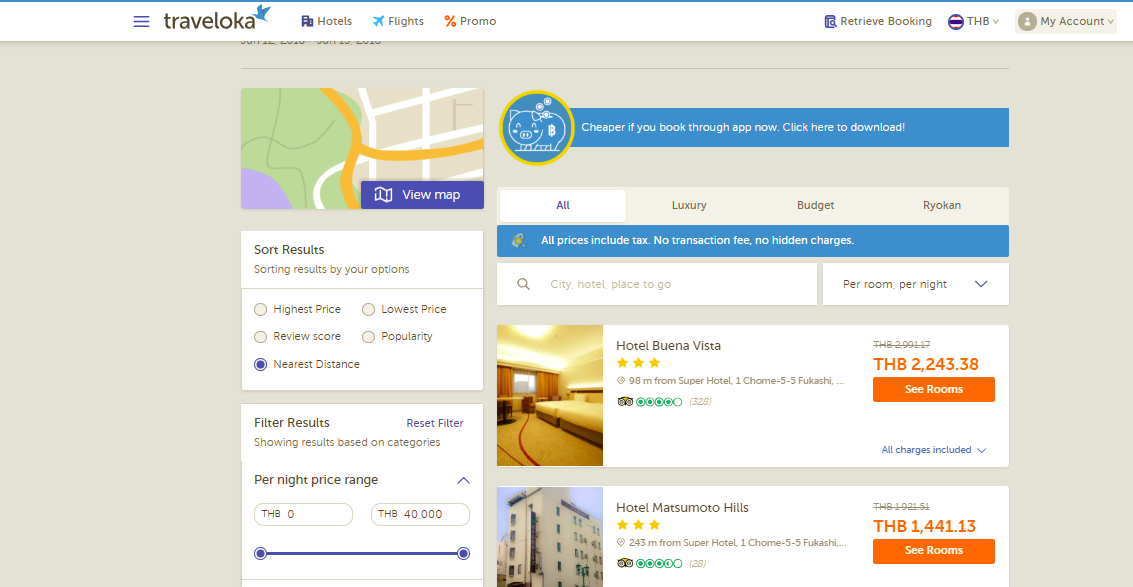Switch to the Budget tab
Screen dimensions: 1133x587
tap(816, 205)
